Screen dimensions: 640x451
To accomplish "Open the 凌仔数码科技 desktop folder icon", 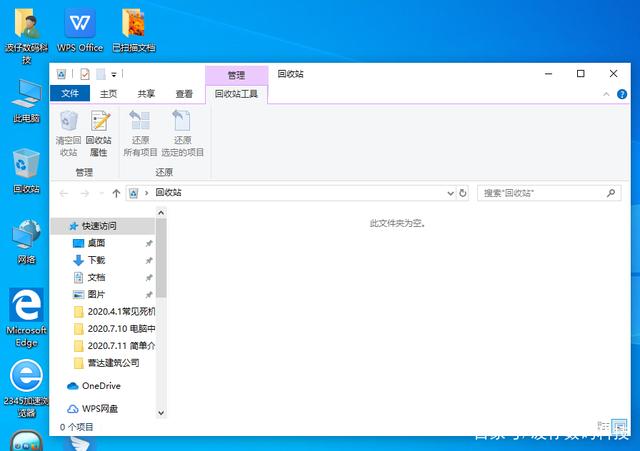I will click(x=27, y=36).
